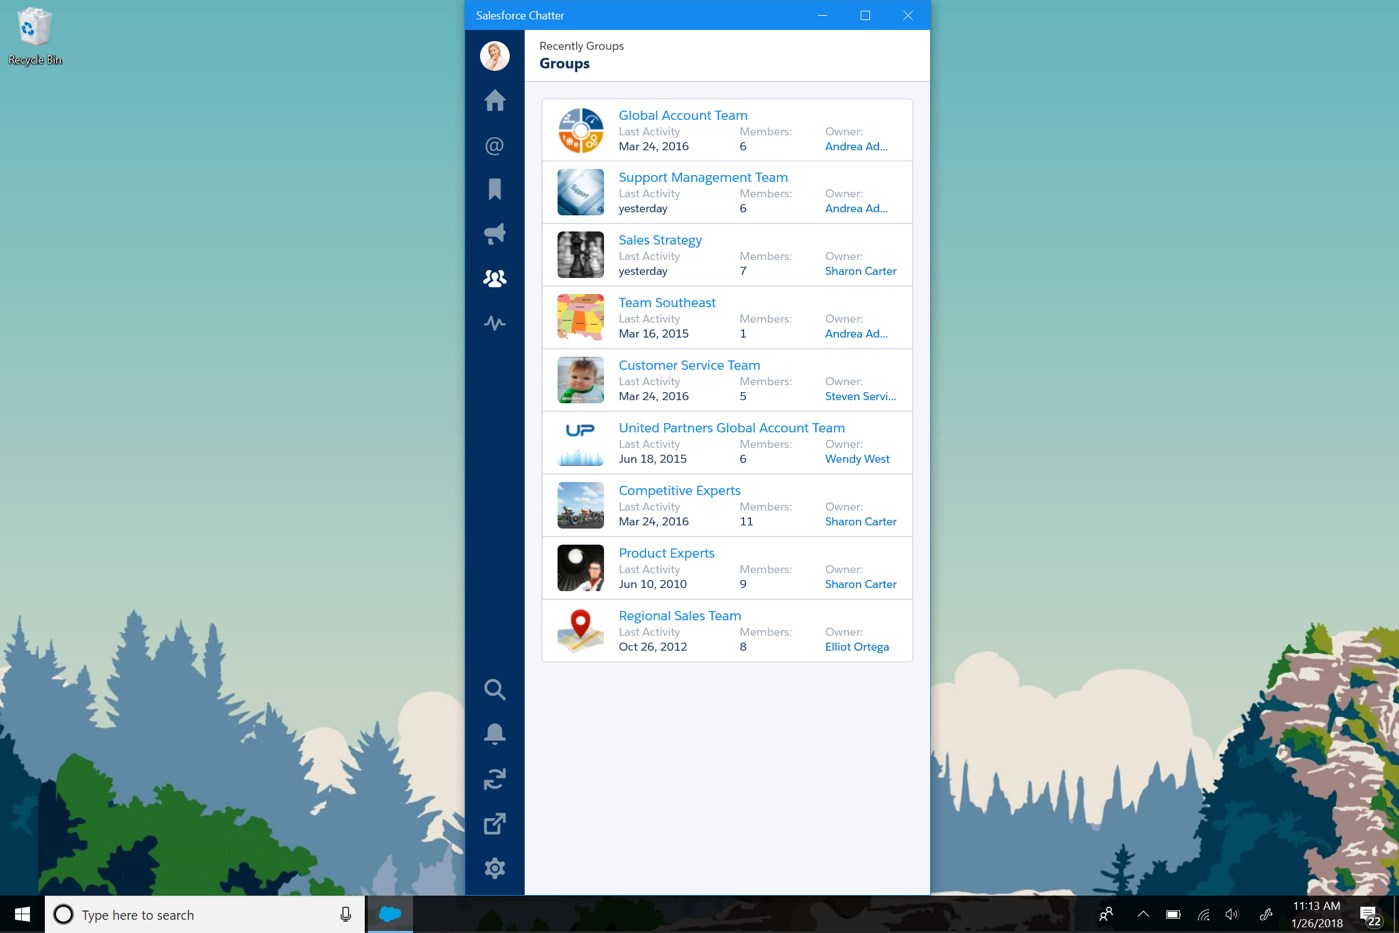1399x933 pixels.
Task: Open owner Andrea Ad... of Global Account Team
Action: (856, 146)
